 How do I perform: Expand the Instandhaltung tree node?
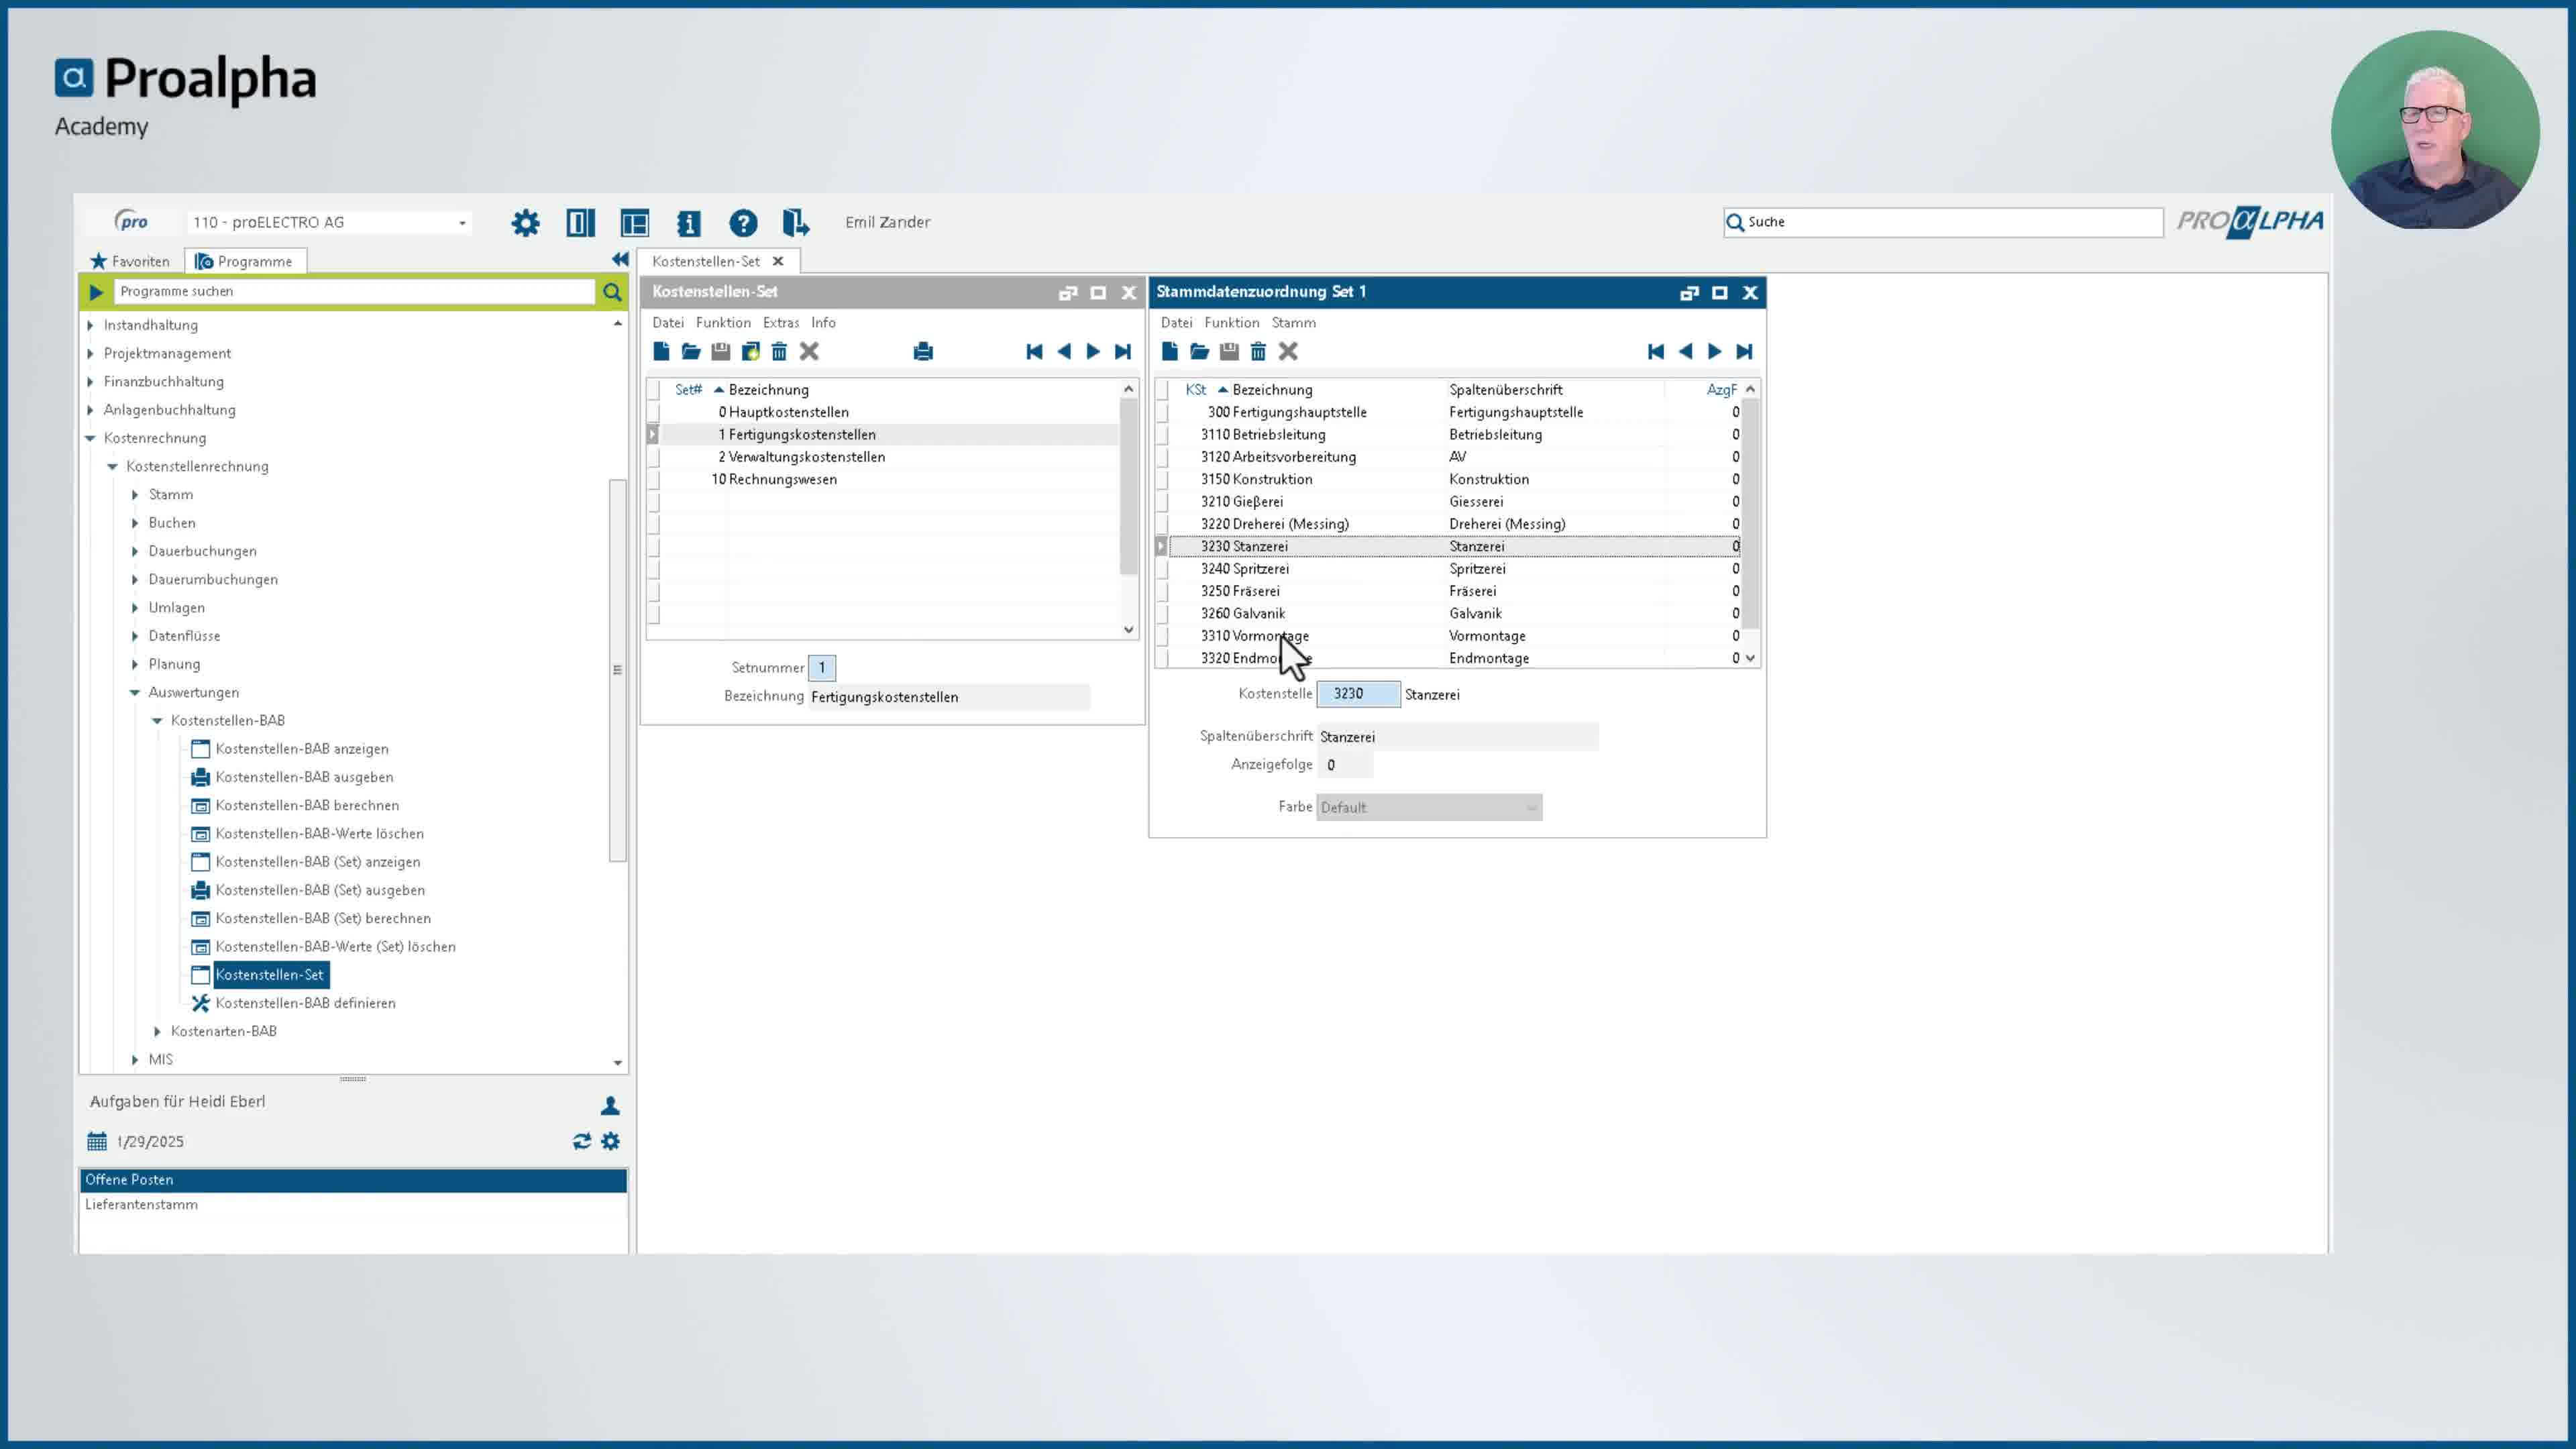pyautogui.click(x=90, y=325)
